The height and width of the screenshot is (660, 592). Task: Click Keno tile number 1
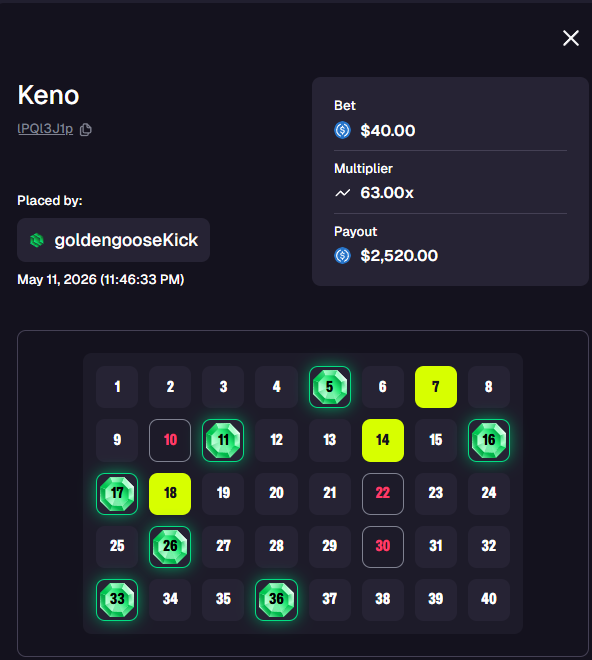117,387
